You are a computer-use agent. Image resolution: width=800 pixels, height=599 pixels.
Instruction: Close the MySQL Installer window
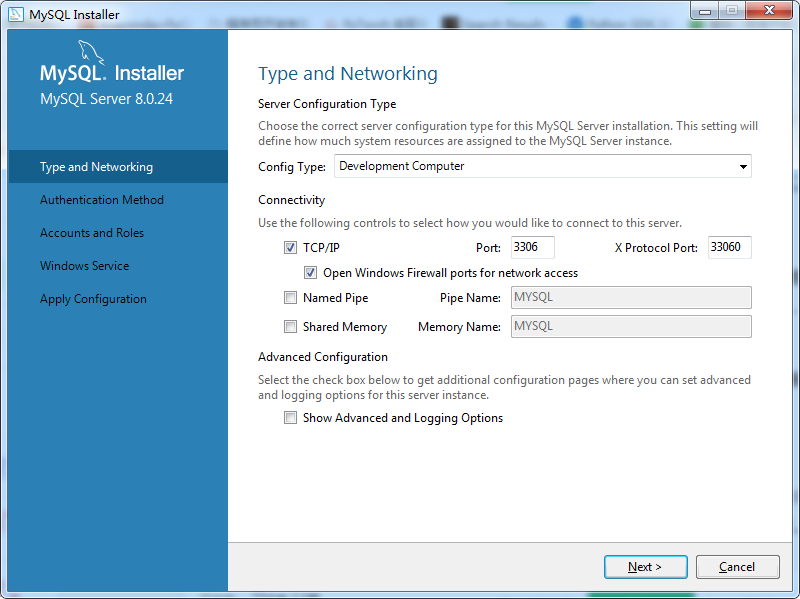769,10
